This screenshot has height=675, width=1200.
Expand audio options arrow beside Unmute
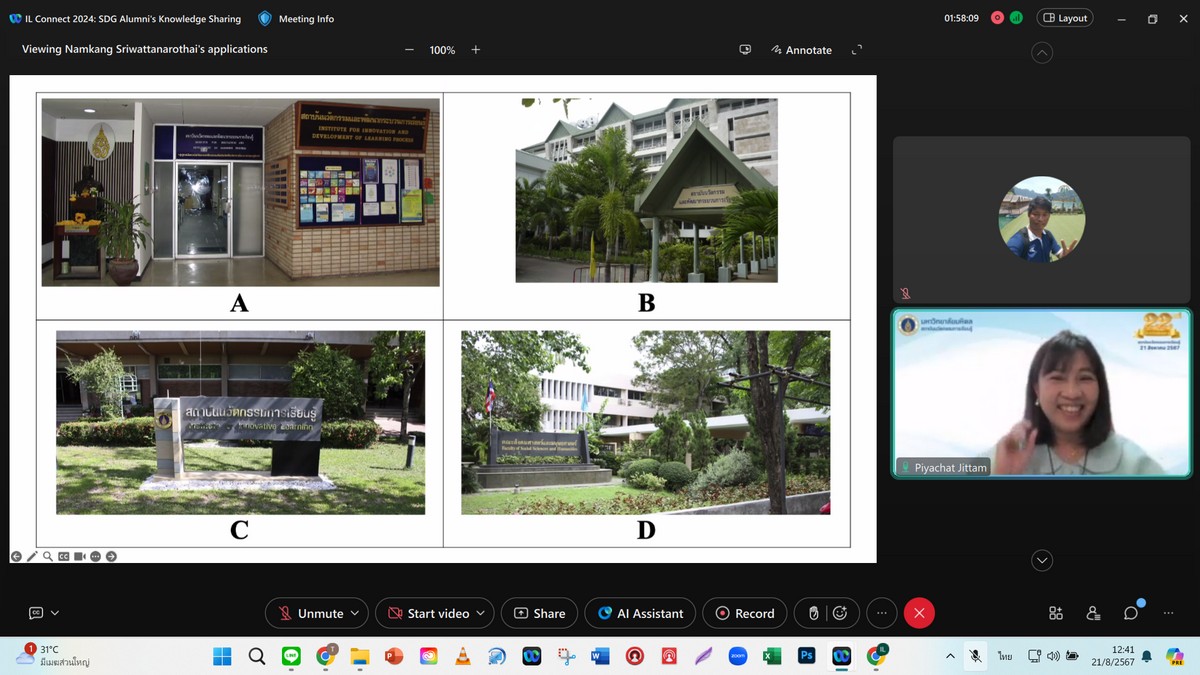pos(357,613)
